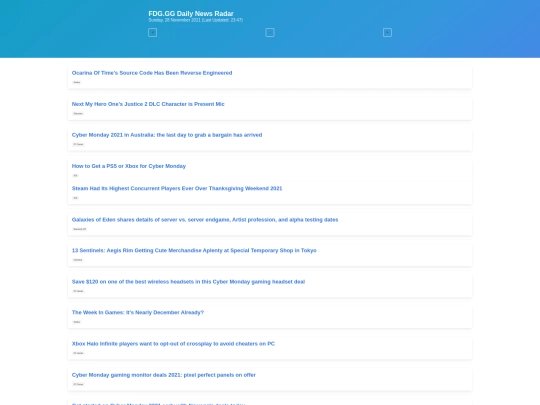The width and height of the screenshot is (540, 405).
Task: Open Cyber Monday gaming monitor deals article
Action: coord(164,375)
